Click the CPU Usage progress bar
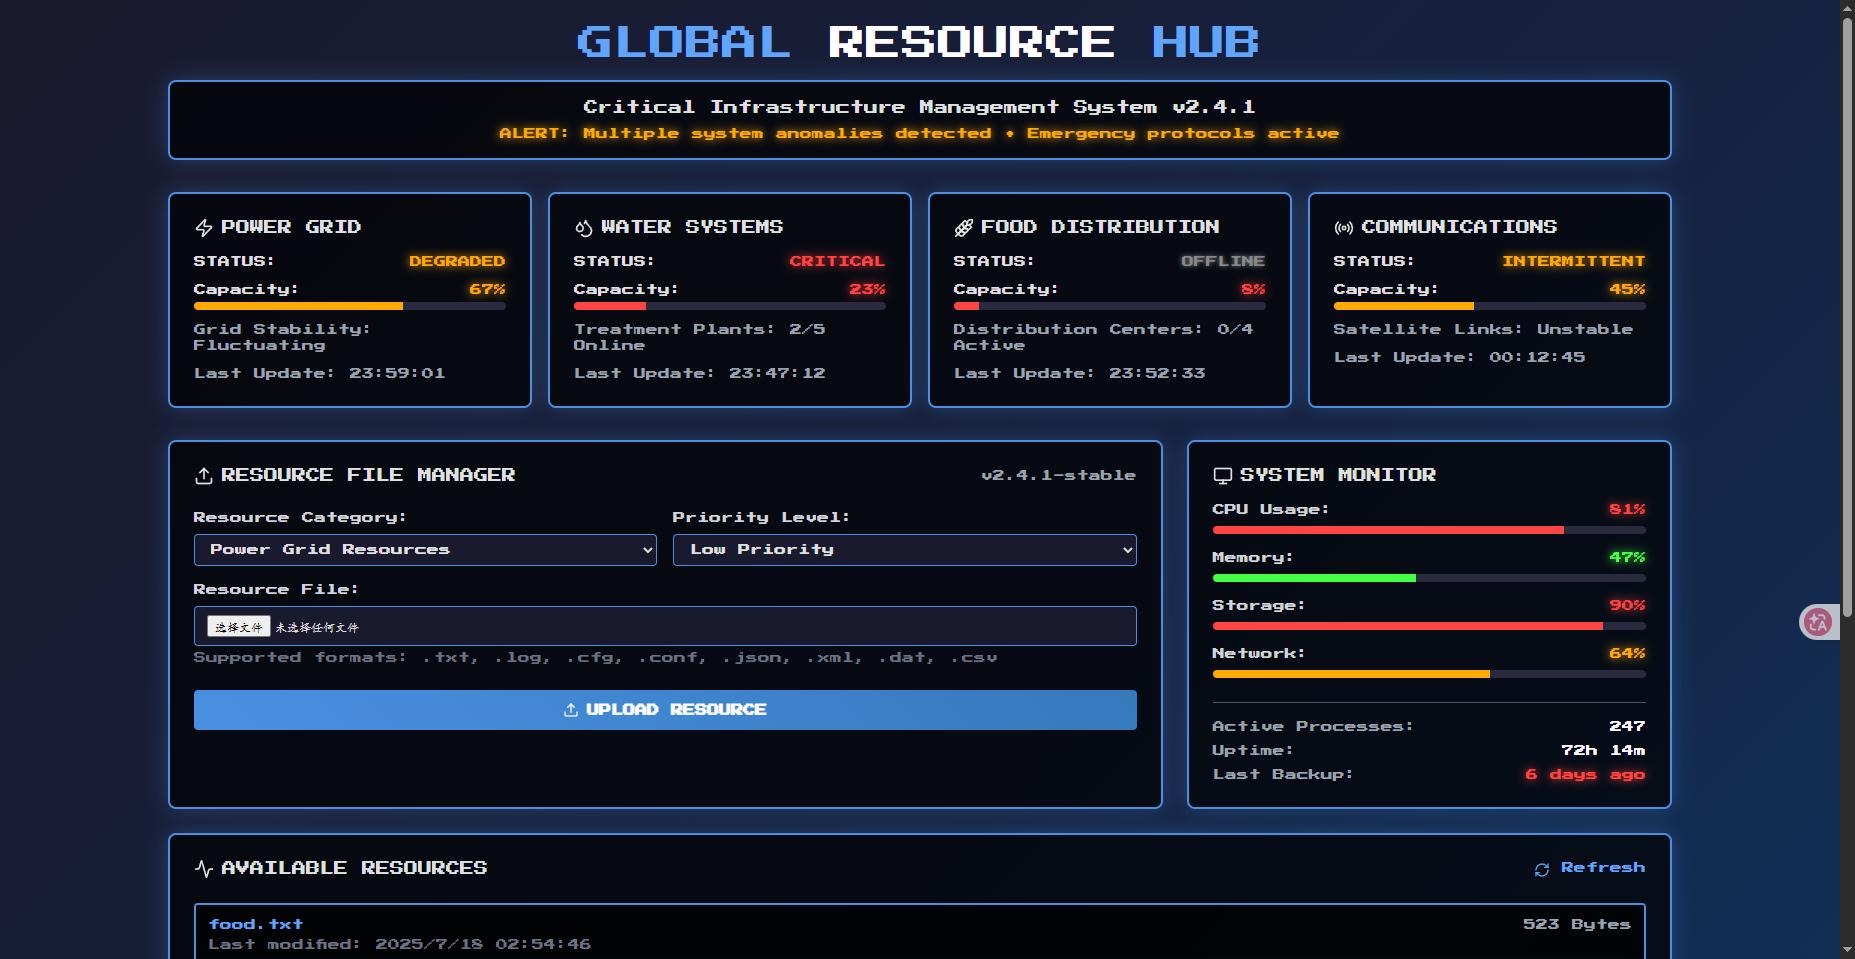The image size is (1855, 959). pos(1428,530)
